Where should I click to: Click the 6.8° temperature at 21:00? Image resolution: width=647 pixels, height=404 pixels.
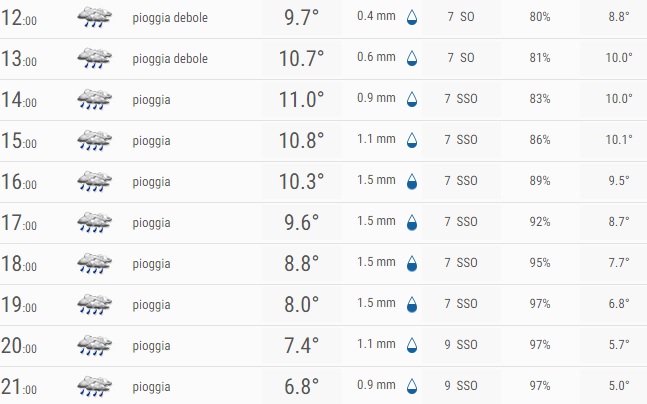click(x=302, y=386)
